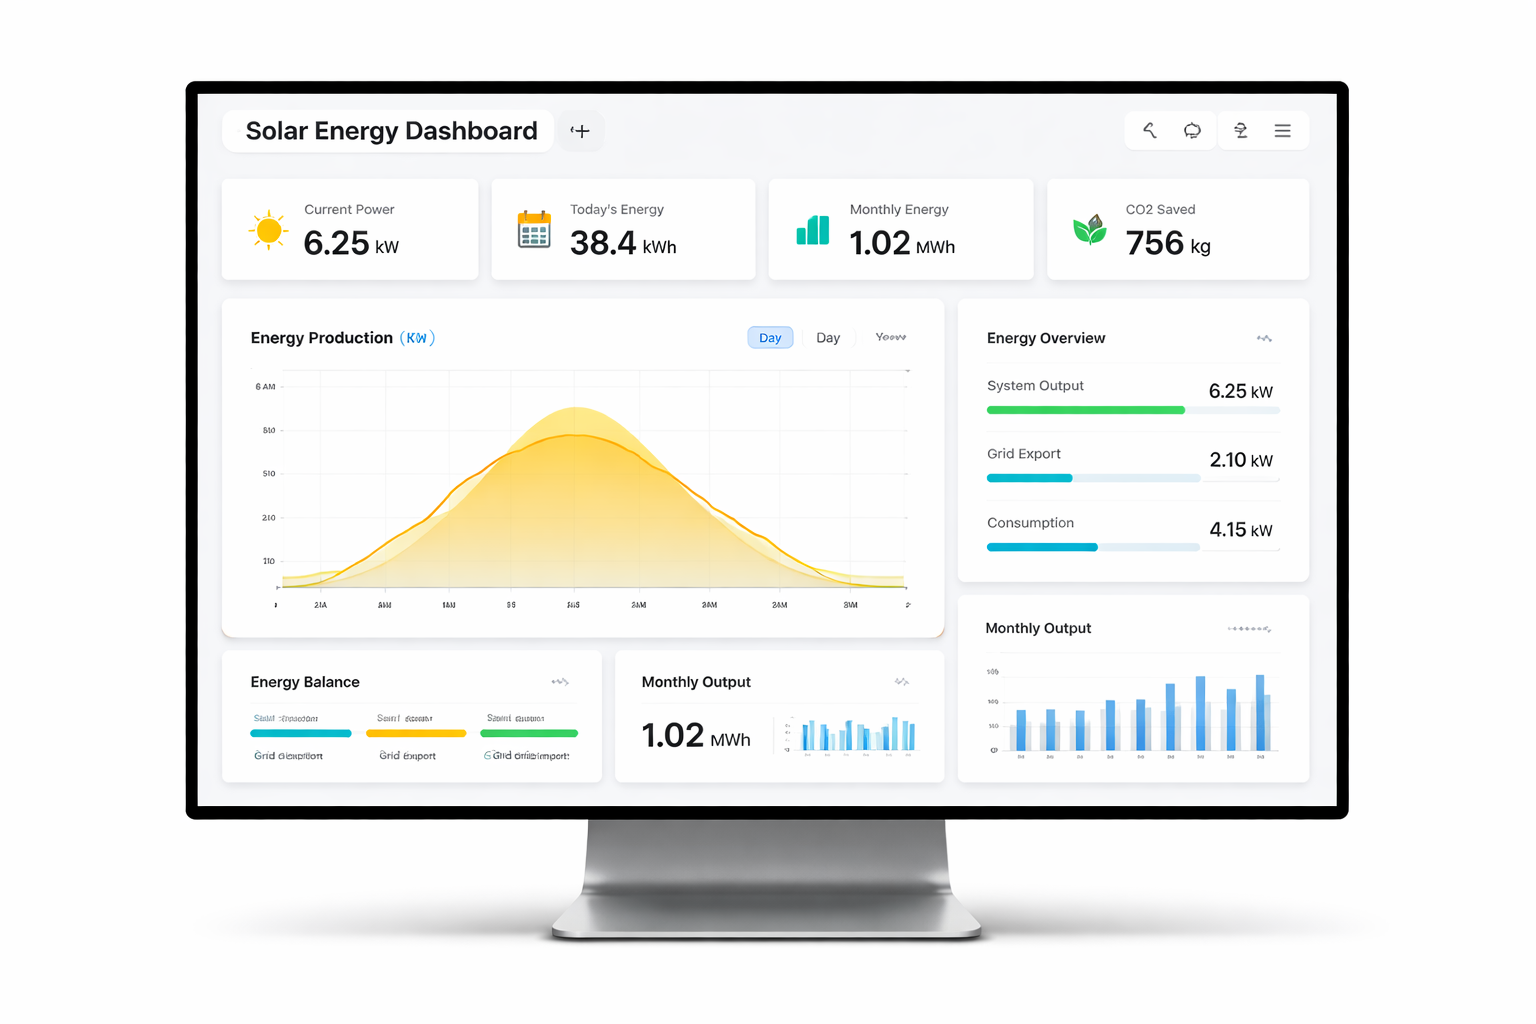Click the calendar icon on Today's Energy card
Screen dimensions: 1536x1024
[534, 229]
